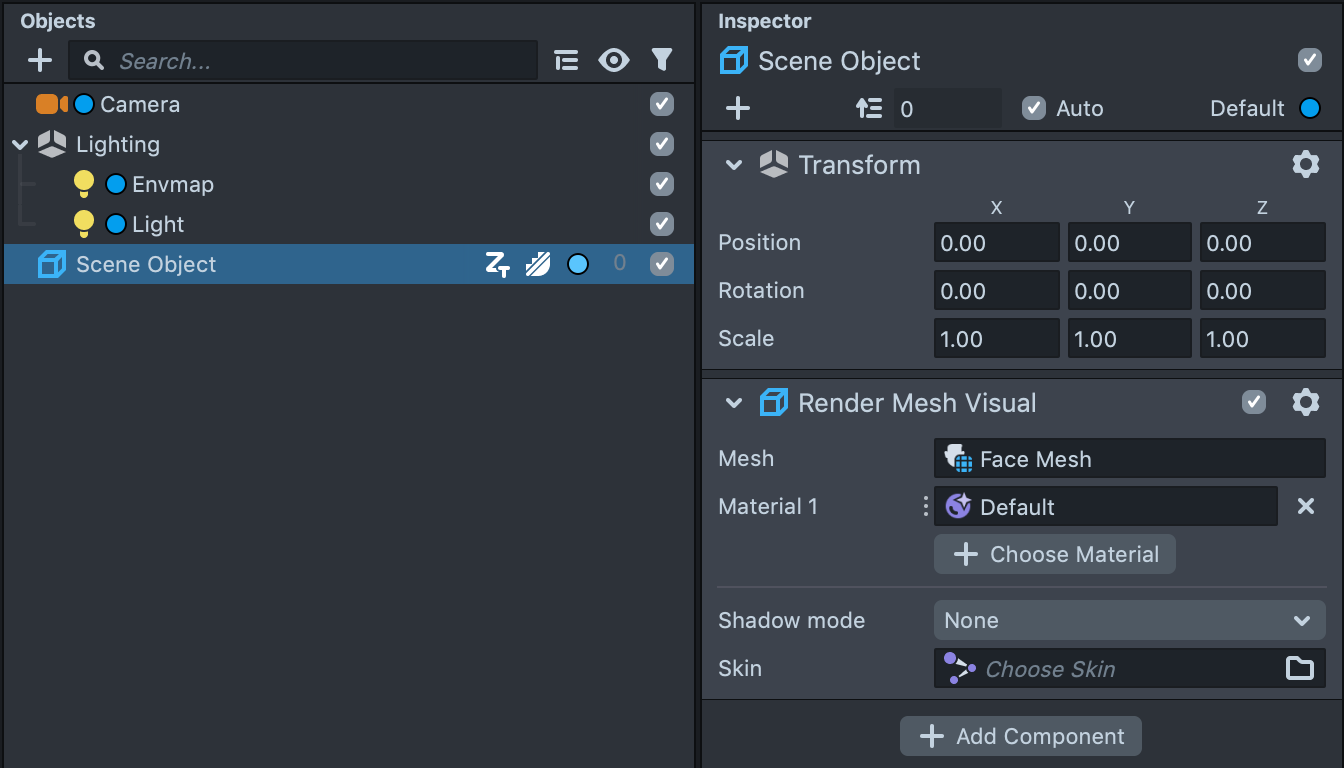Toggle hierarchy list view icon
1344x768 pixels.
[x=566, y=61]
